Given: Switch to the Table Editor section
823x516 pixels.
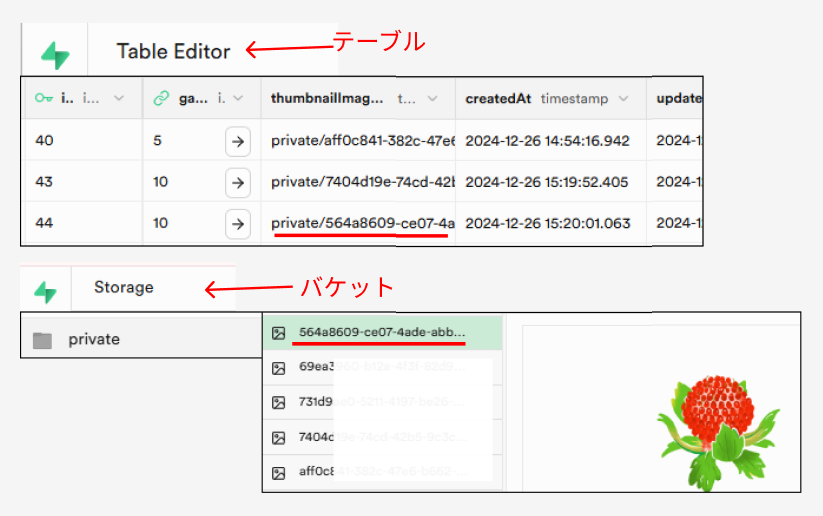Looking at the screenshot, I should [x=173, y=52].
